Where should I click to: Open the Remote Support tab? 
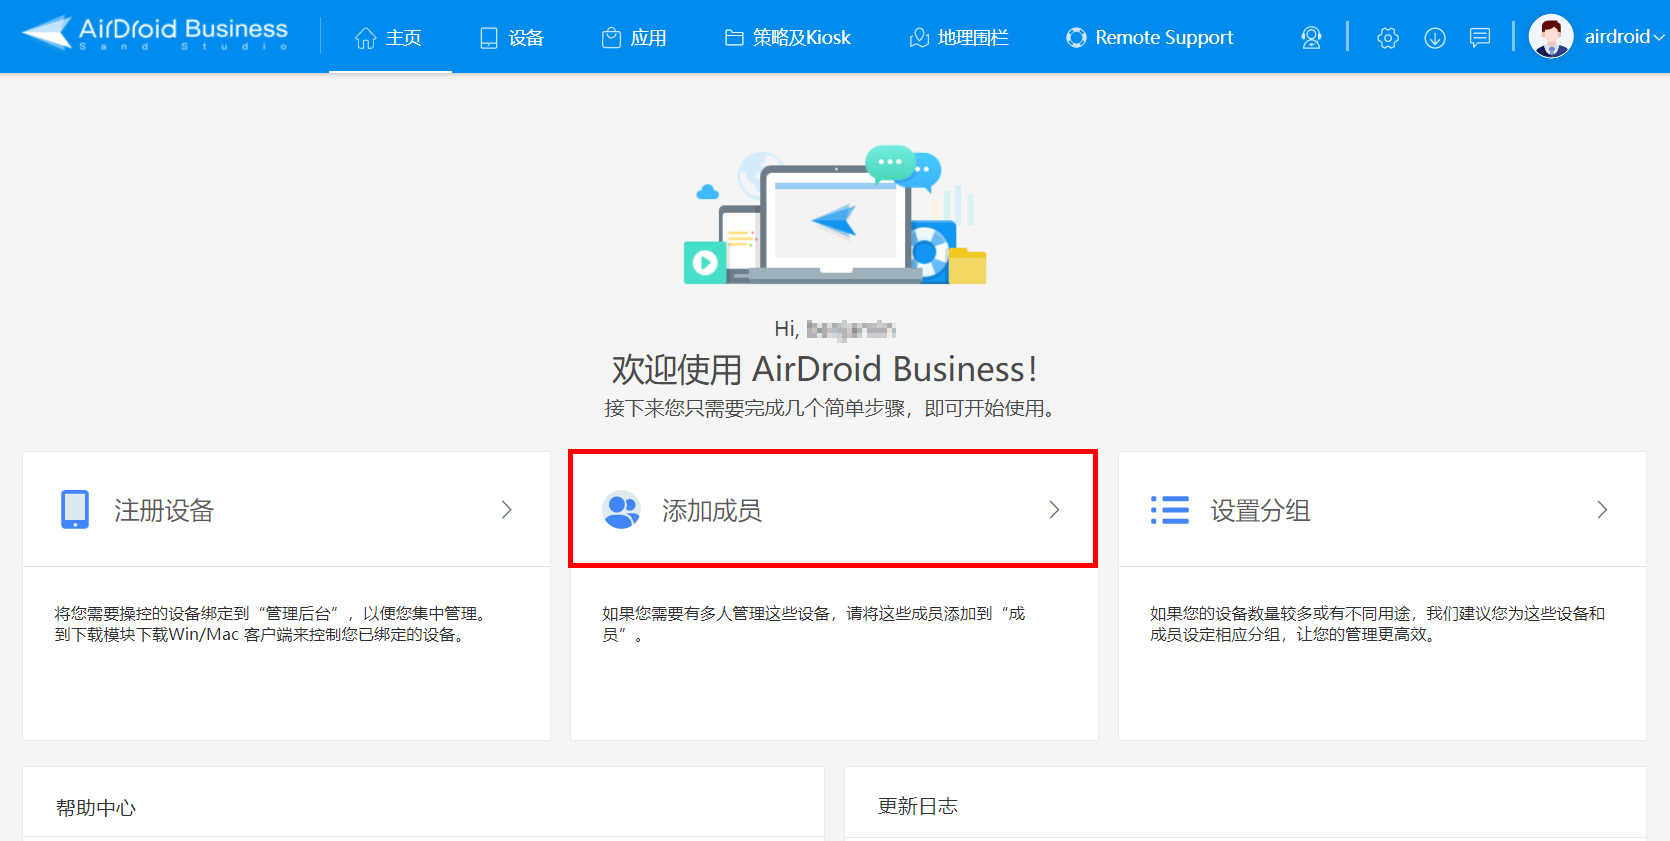[1150, 38]
